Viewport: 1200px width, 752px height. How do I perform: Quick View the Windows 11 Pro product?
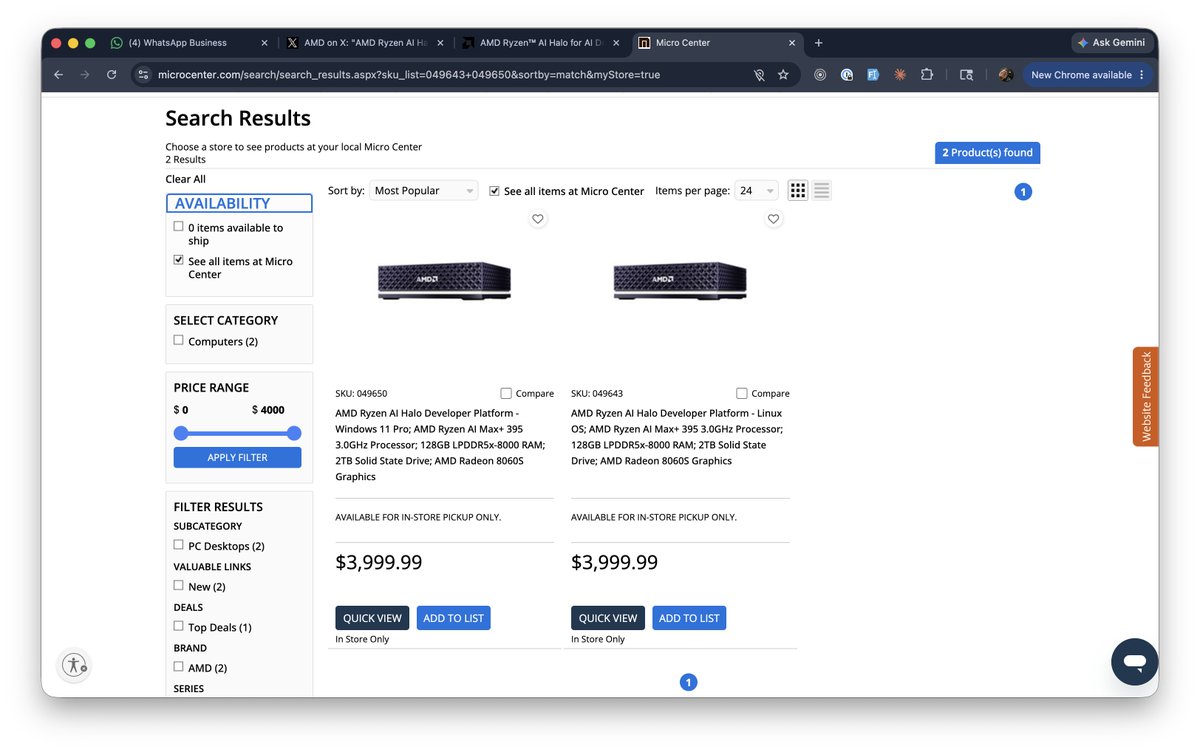tap(372, 618)
